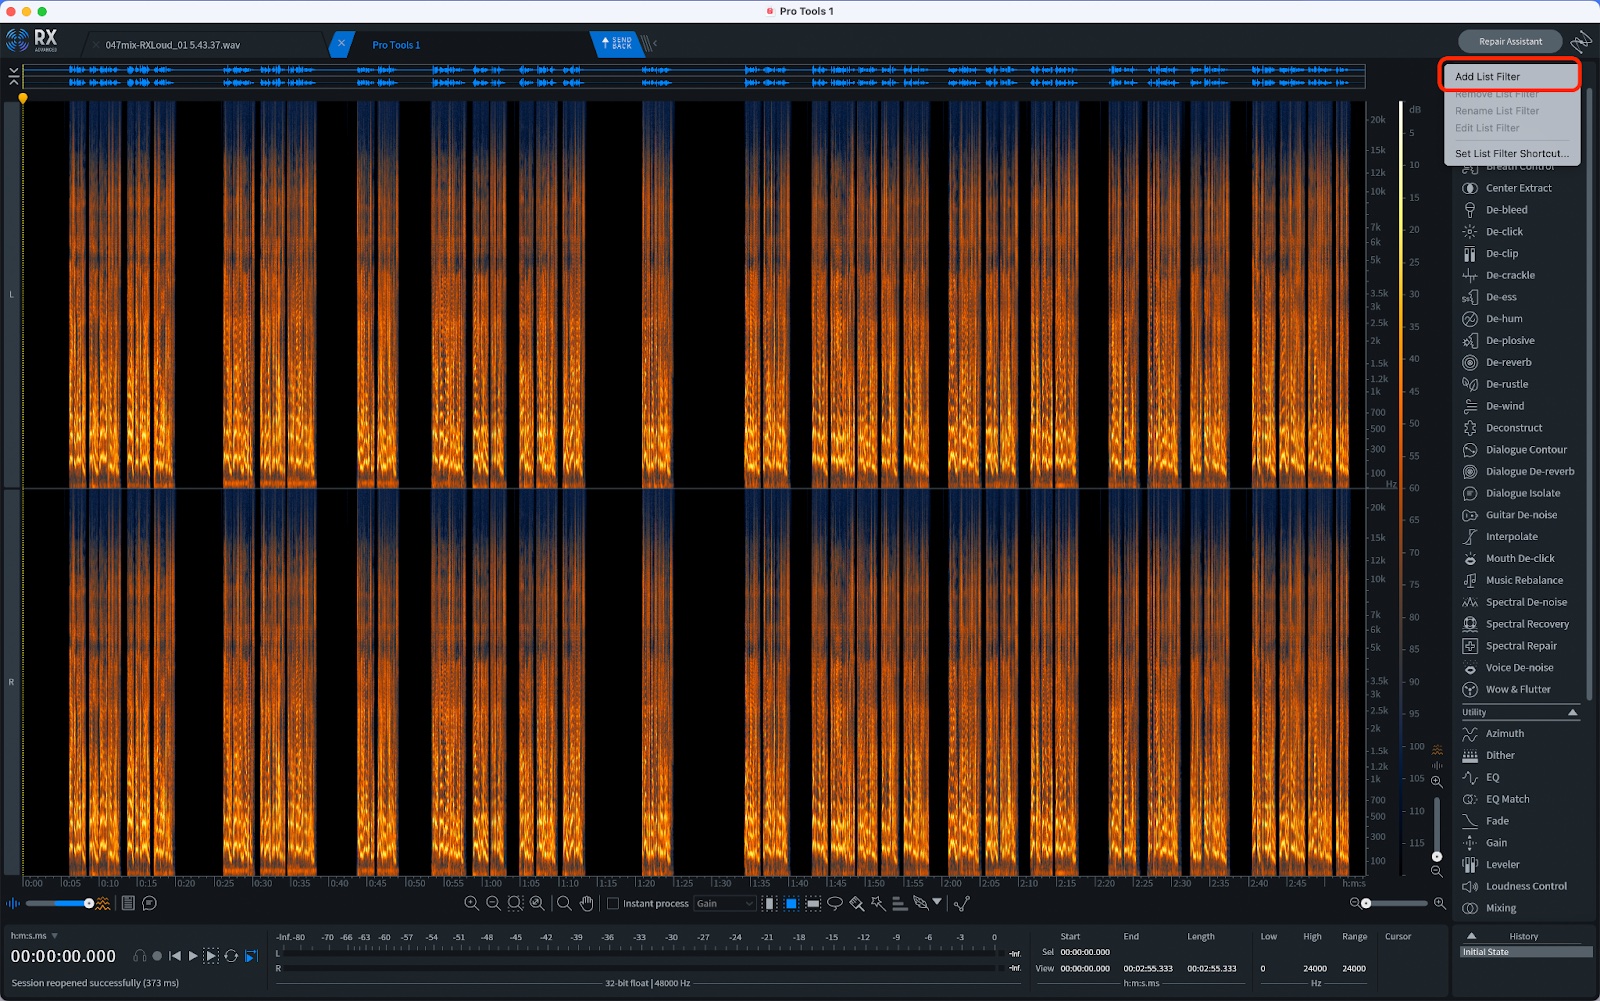
Task: Click the find similar event icon
Action: click(x=962, y=903)
